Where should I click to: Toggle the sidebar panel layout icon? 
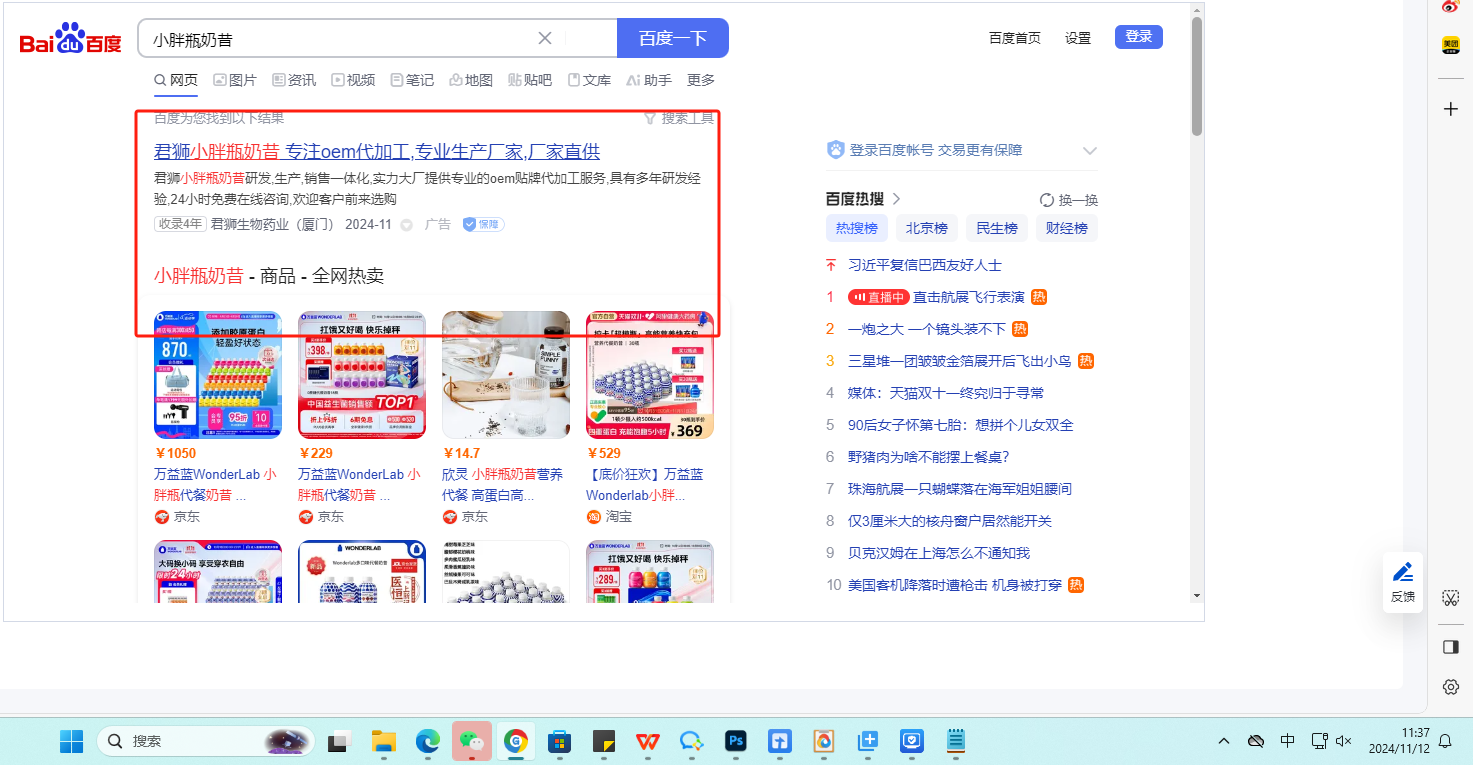tap(1451, 647)
